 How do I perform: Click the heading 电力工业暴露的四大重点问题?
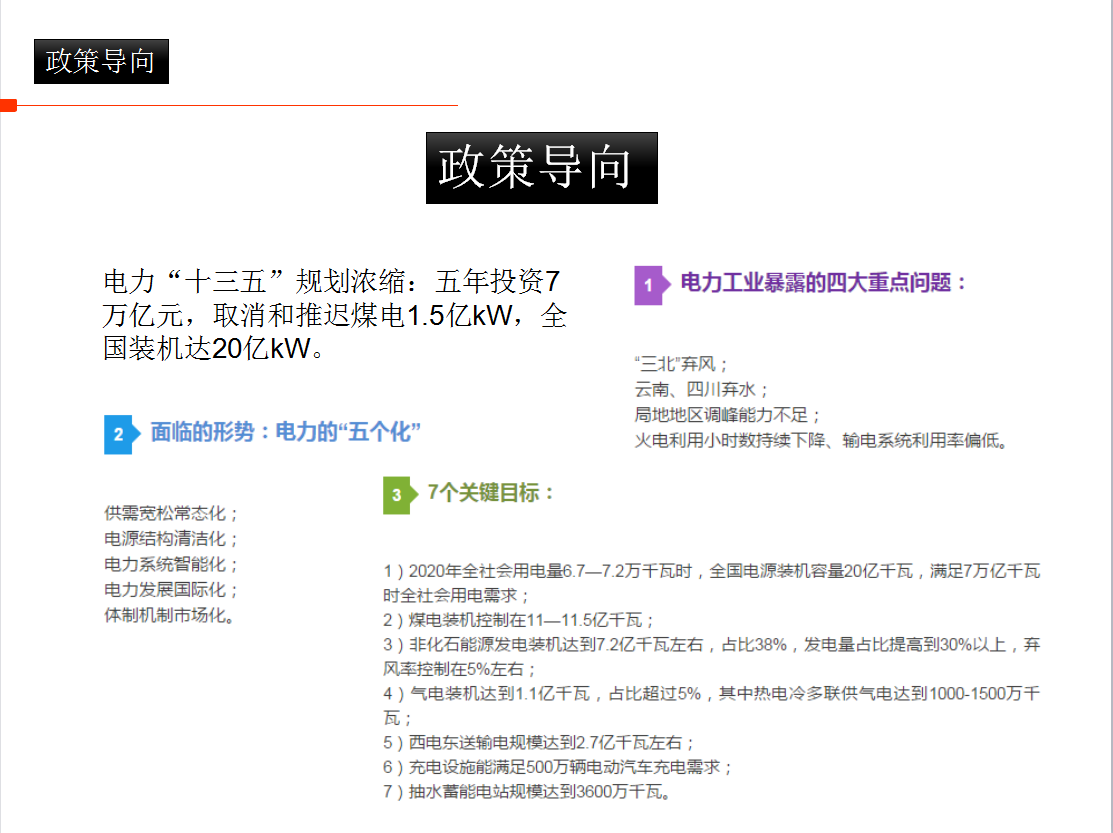(x=824, y=283)
